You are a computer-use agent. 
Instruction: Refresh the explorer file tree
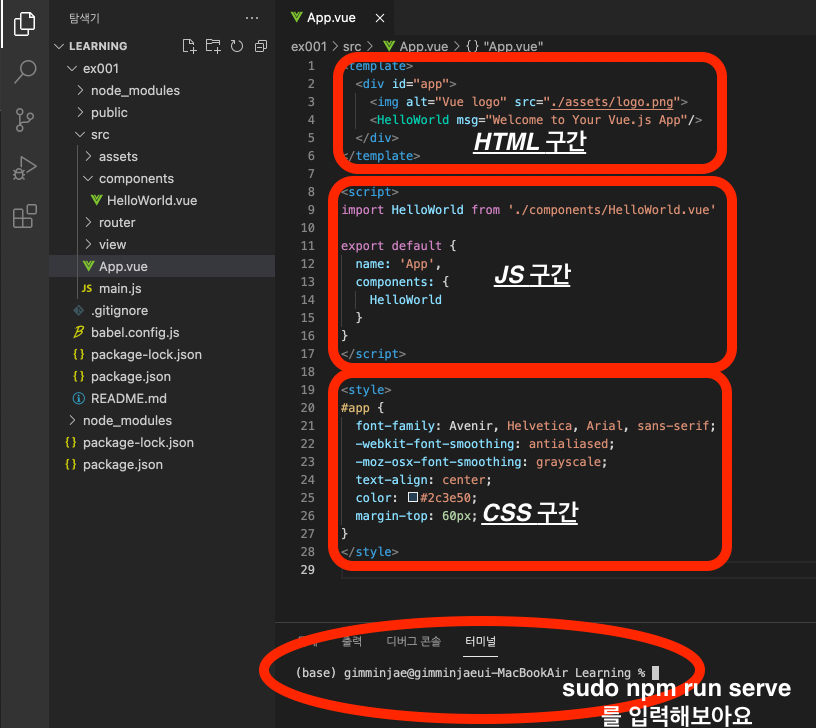click(x=237, y=46)
